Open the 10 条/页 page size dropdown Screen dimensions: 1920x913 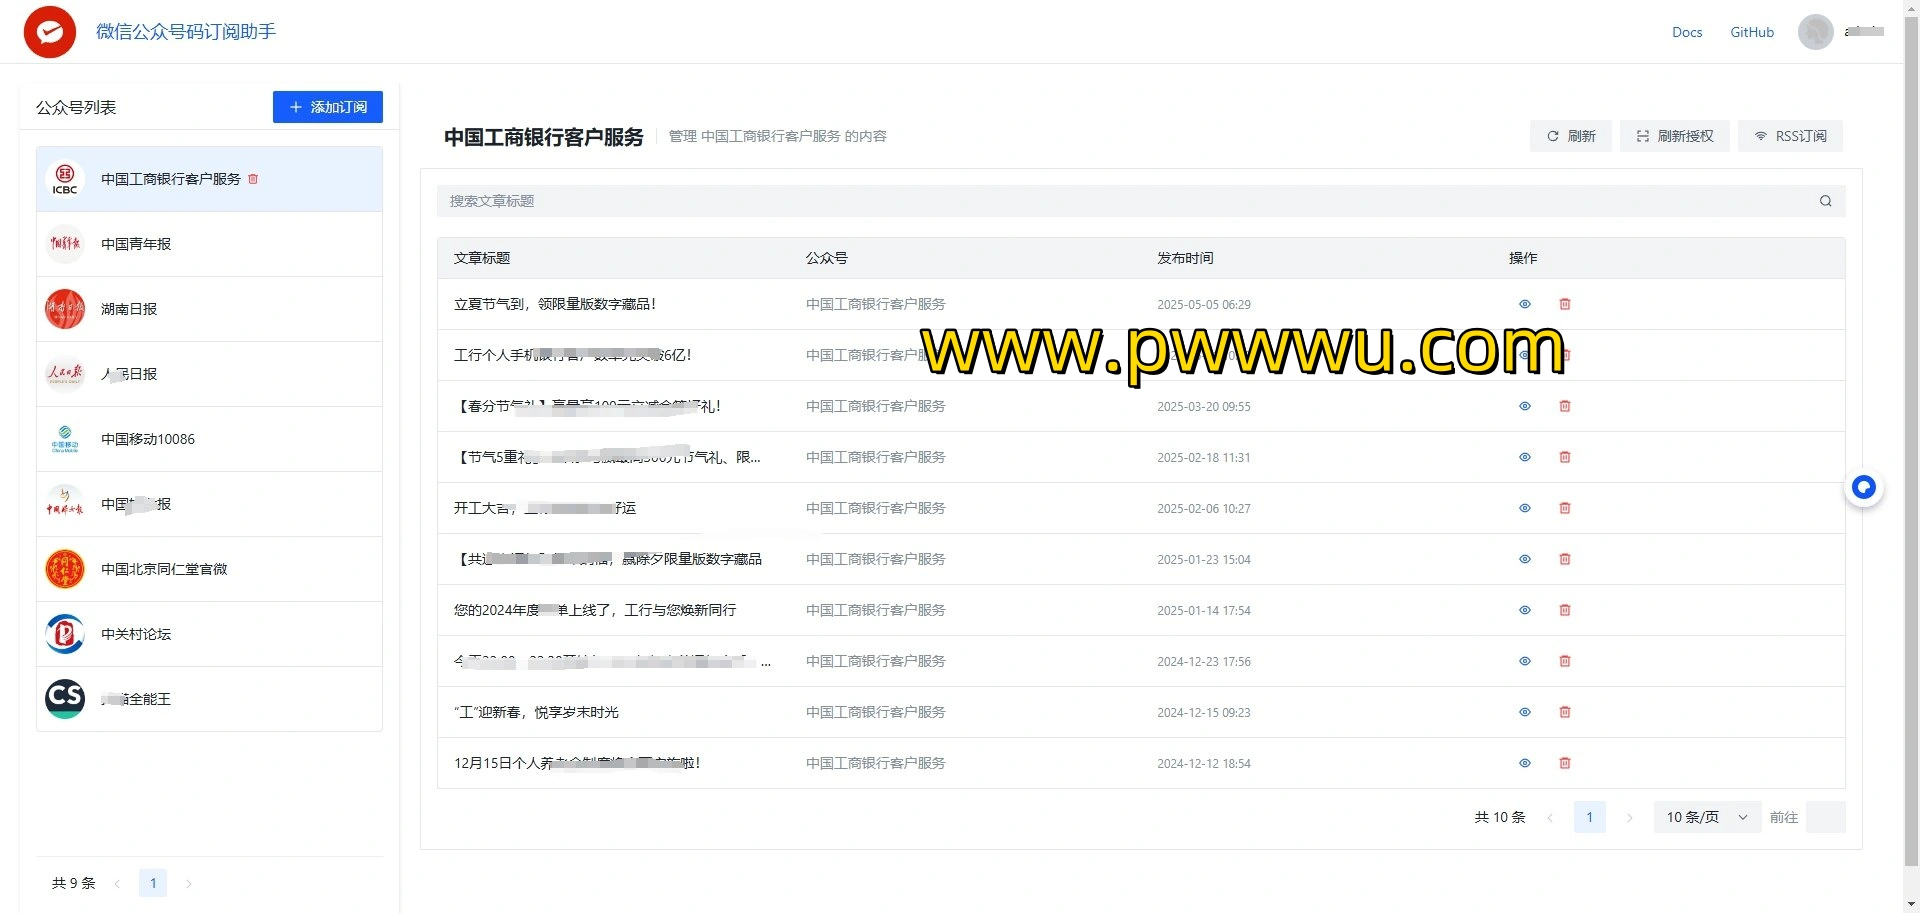pos(1707,817)
